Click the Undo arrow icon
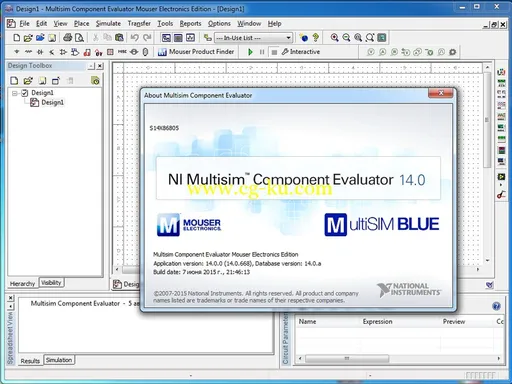Viewport: 512px width, 384px height. click(x=135, y=38)
